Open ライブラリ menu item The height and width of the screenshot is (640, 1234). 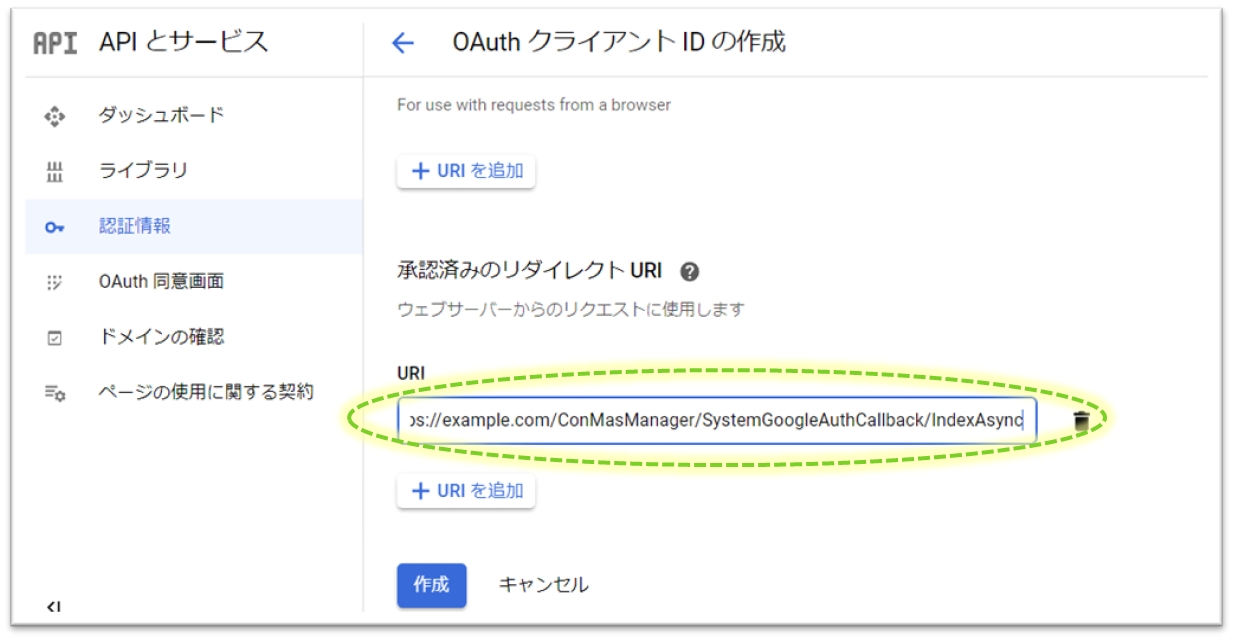143,171
